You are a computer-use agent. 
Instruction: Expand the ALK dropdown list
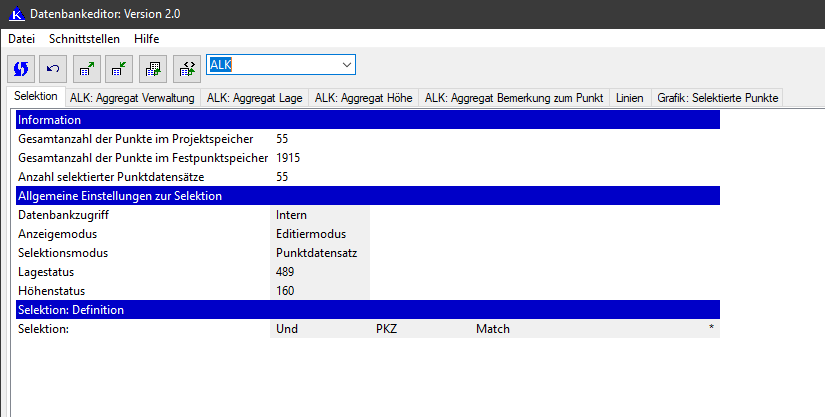(x=346, y=65)
